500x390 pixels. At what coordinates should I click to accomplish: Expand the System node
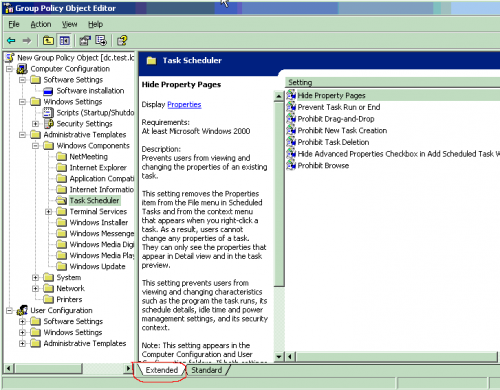coord(35,277)
